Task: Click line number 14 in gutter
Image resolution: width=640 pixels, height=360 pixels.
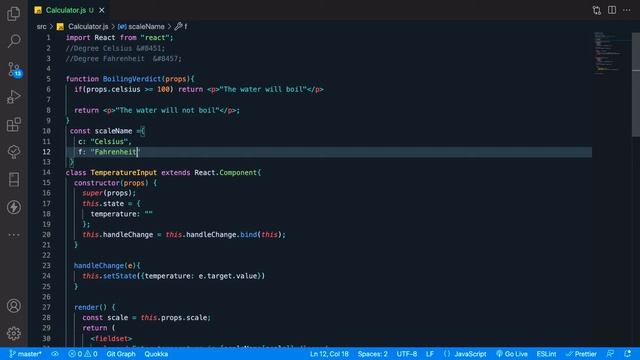Action: point(47,172)
